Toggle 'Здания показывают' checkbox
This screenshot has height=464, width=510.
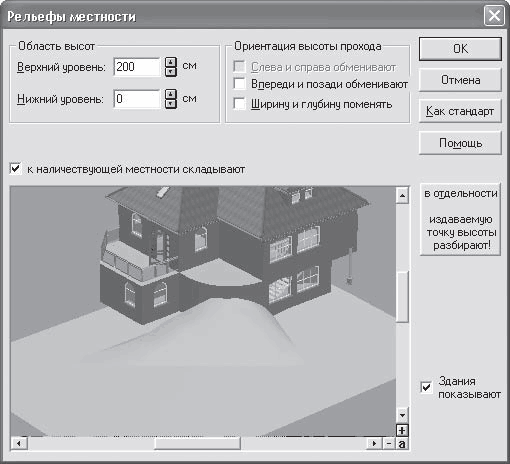point(426,387)
